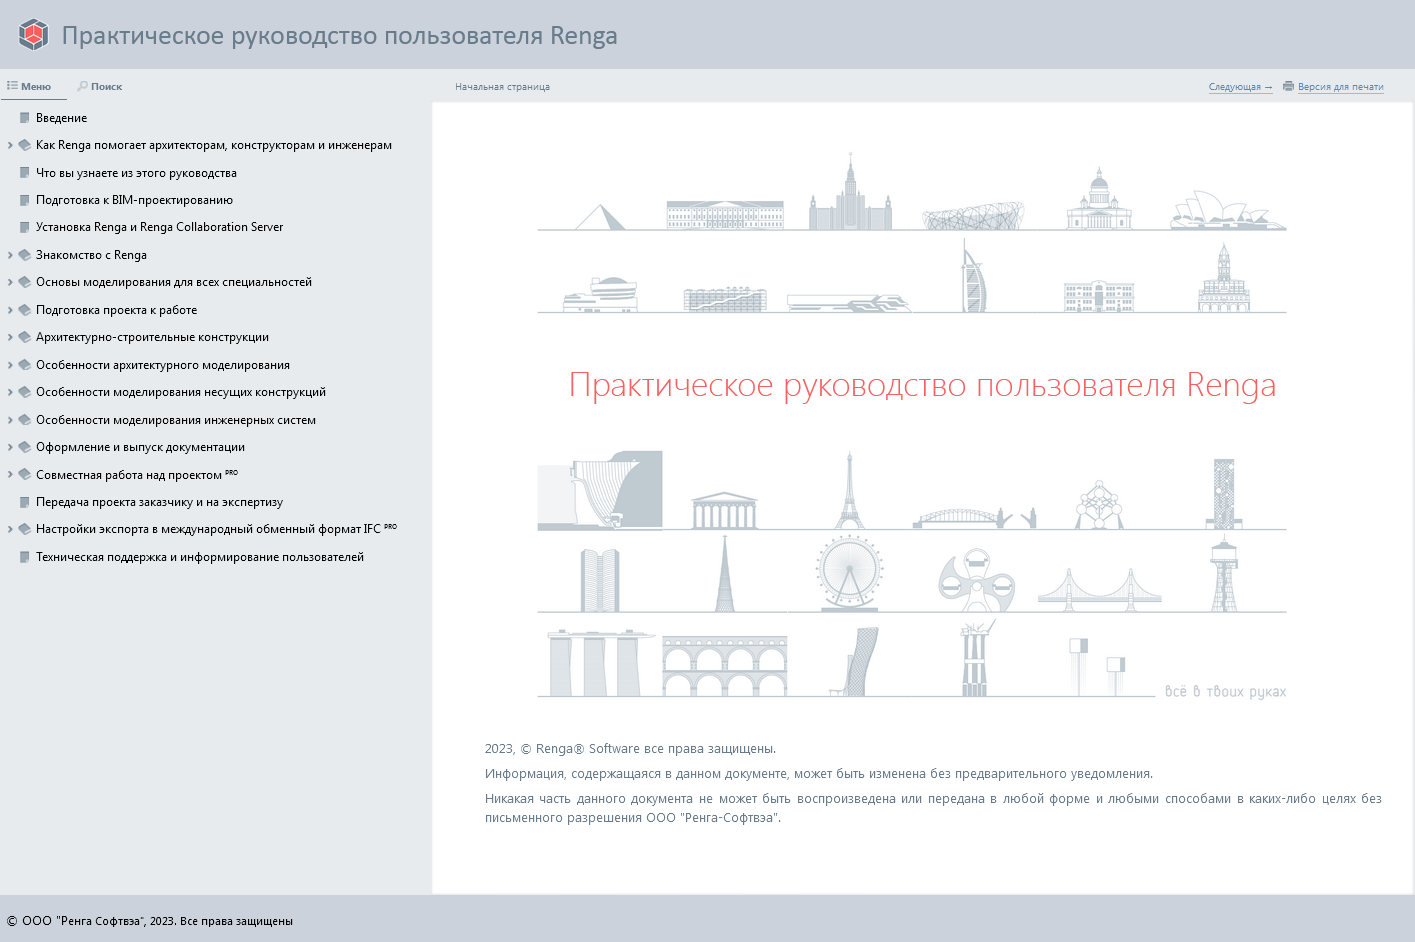Click the page icon beside Подготовка к BIM-проектированию

point(25,200)
